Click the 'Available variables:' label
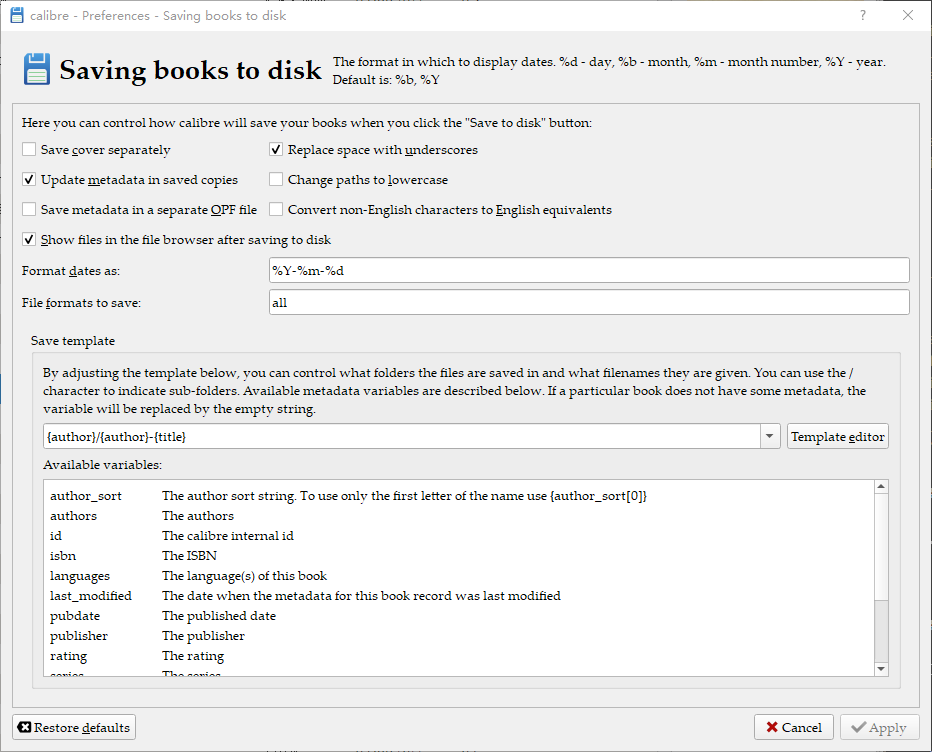 (x=102, y=465)
